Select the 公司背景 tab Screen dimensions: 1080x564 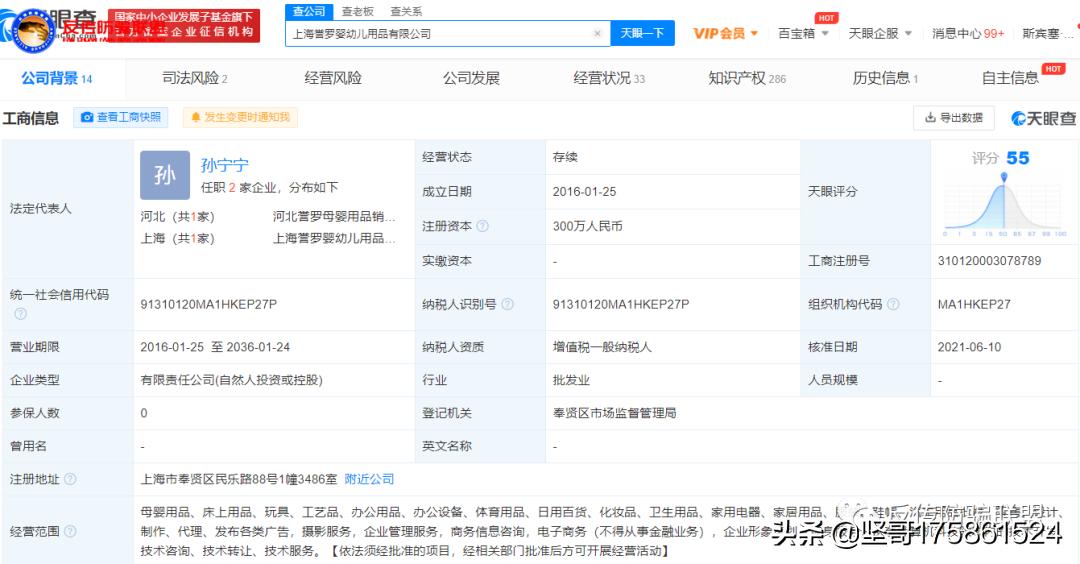(56, 79)
